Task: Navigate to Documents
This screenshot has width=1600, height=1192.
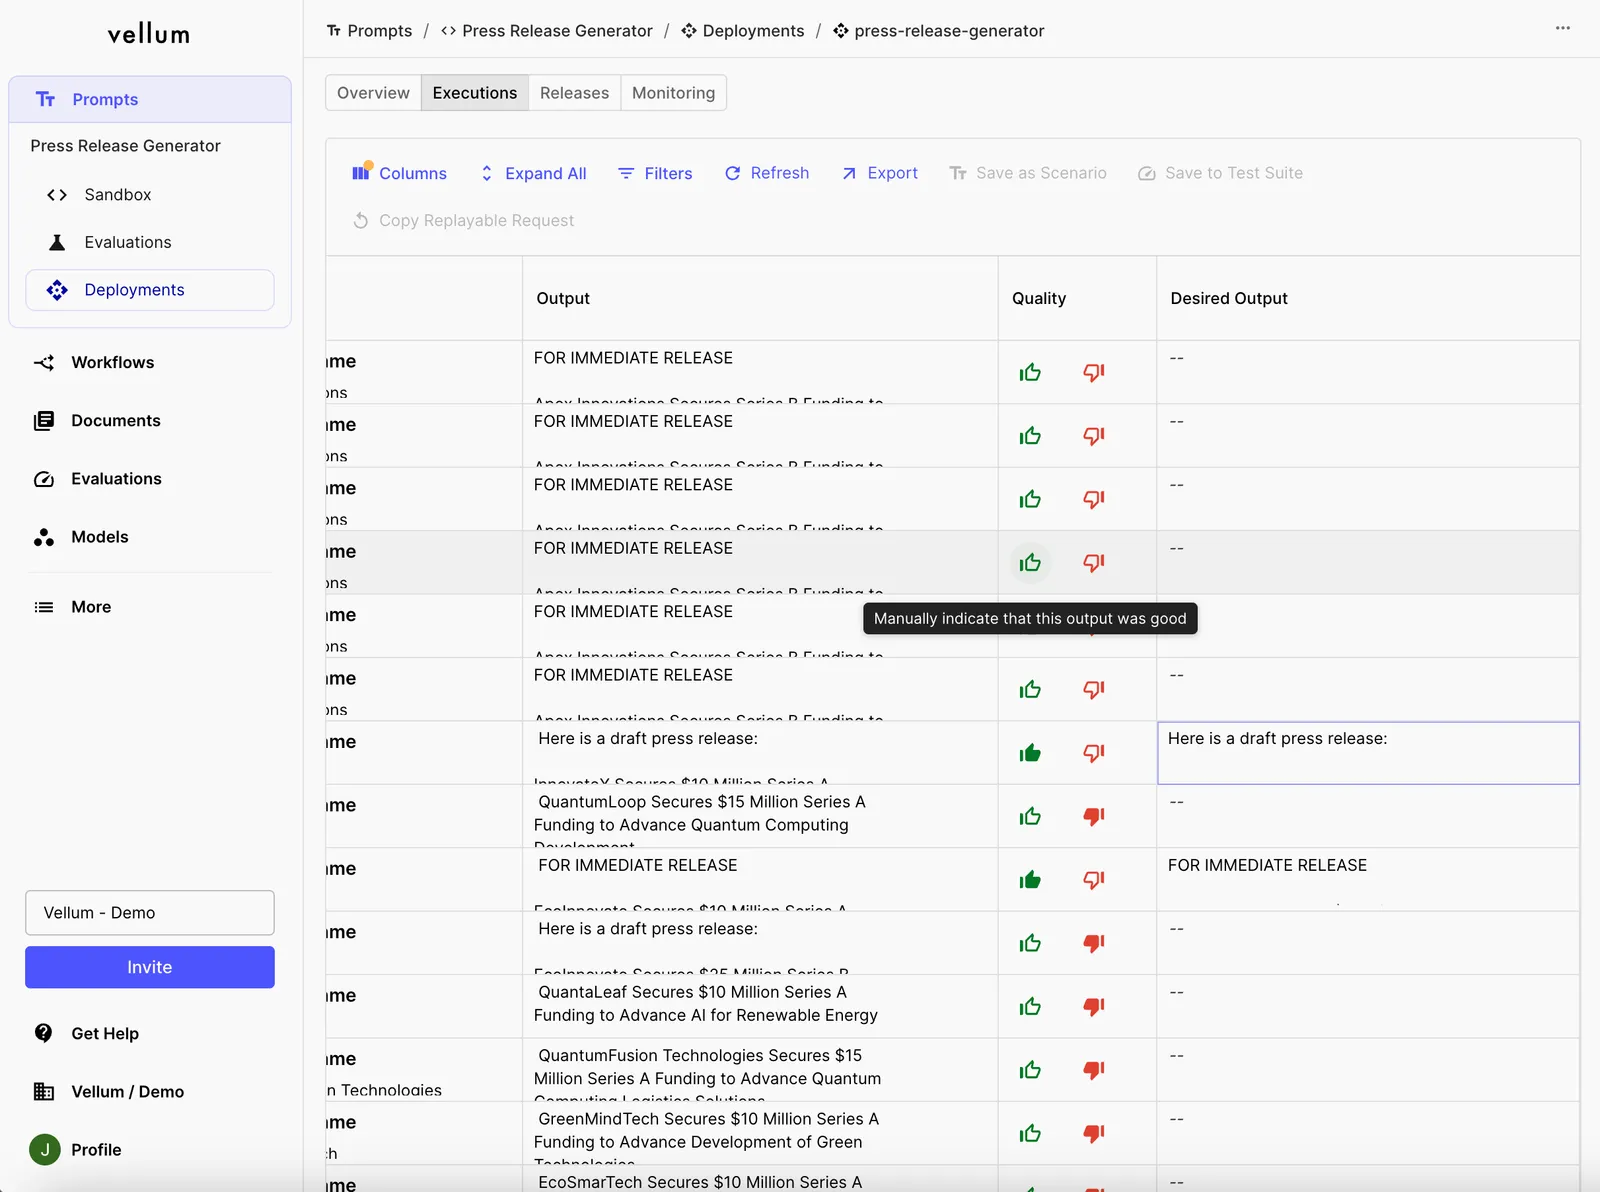Action: (115, 420)
